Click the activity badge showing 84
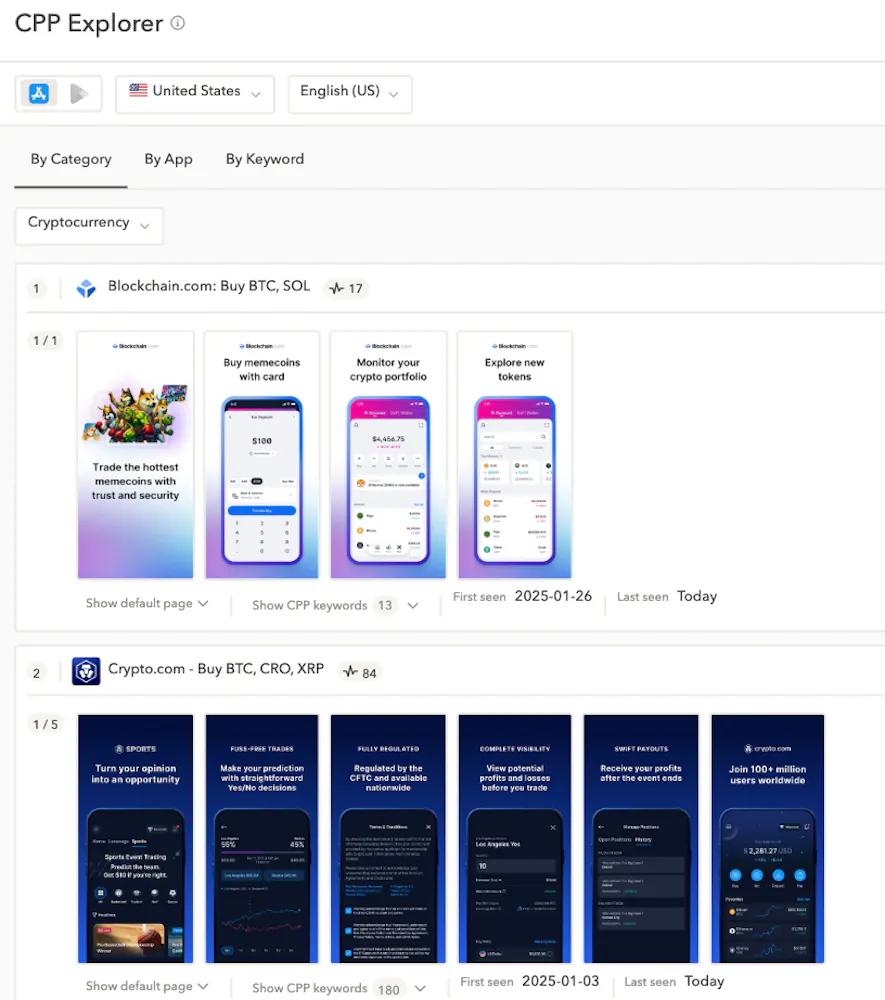 pos(359,672)
